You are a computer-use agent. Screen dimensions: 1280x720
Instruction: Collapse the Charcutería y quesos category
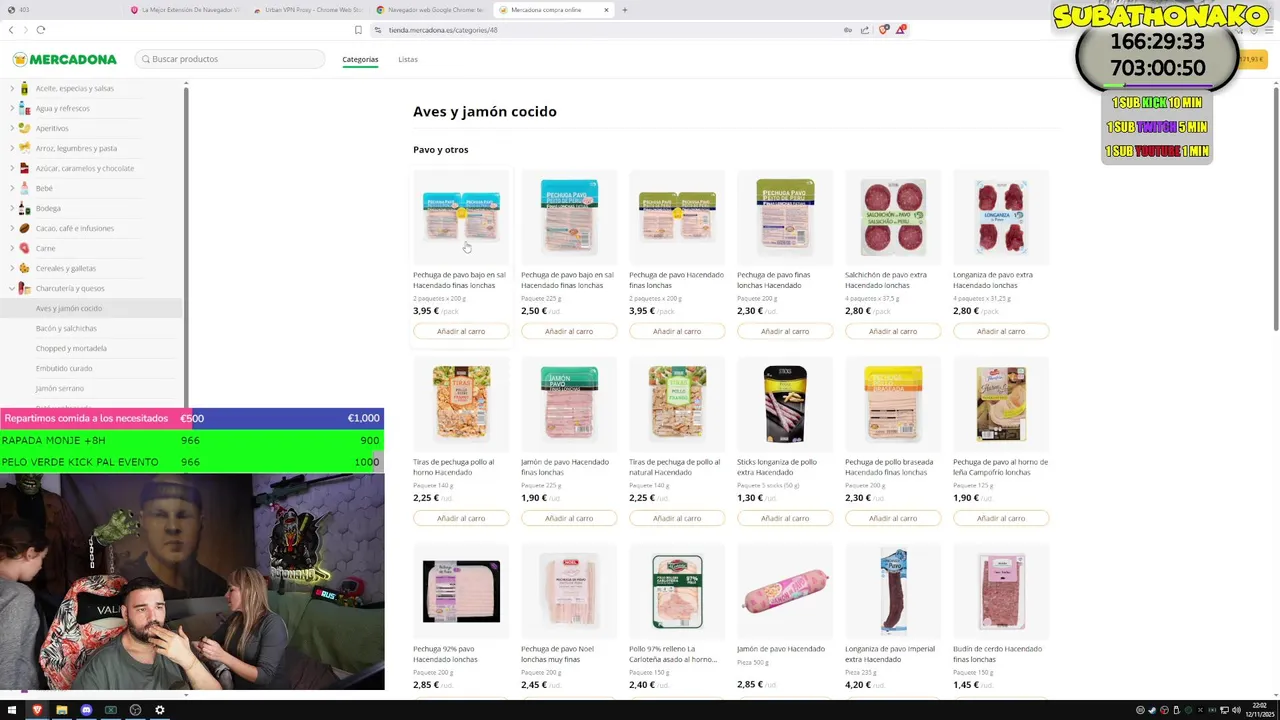coord(12,288)
